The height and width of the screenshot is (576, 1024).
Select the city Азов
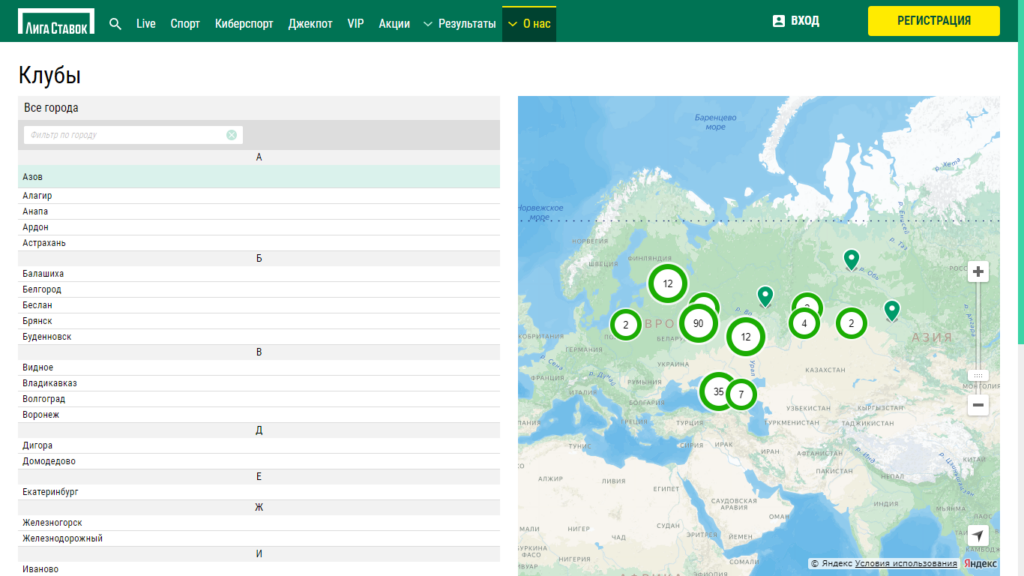259,177
